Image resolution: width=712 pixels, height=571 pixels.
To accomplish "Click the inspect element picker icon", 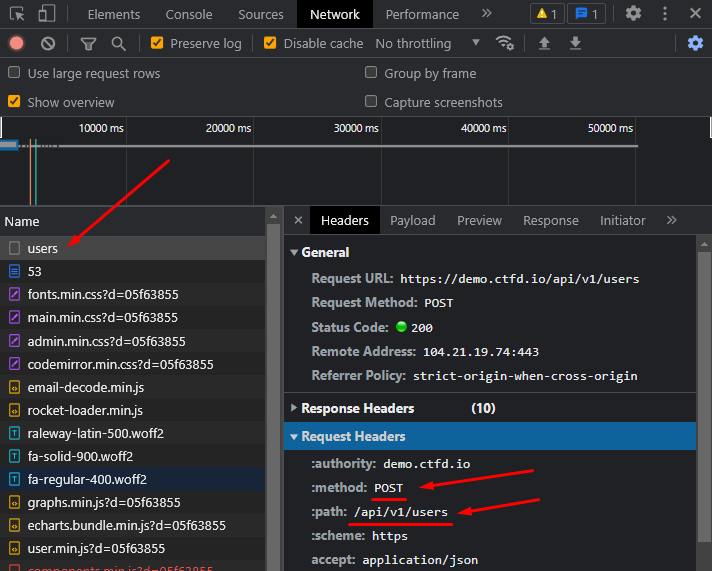I will coord(17,14).
